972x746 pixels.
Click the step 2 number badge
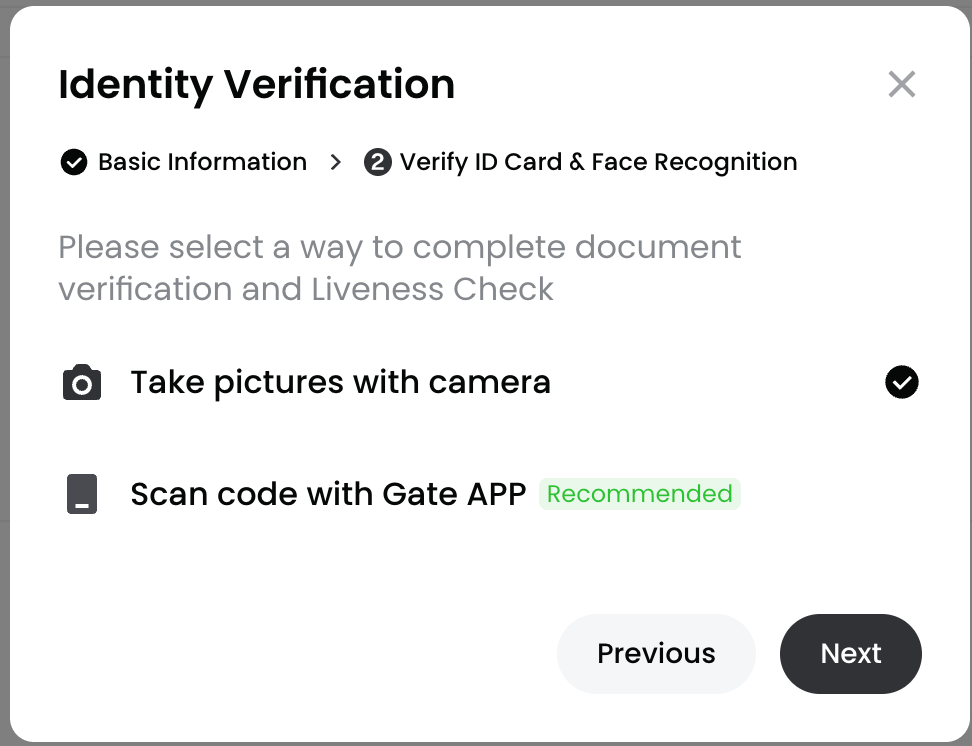pos(377,162)
